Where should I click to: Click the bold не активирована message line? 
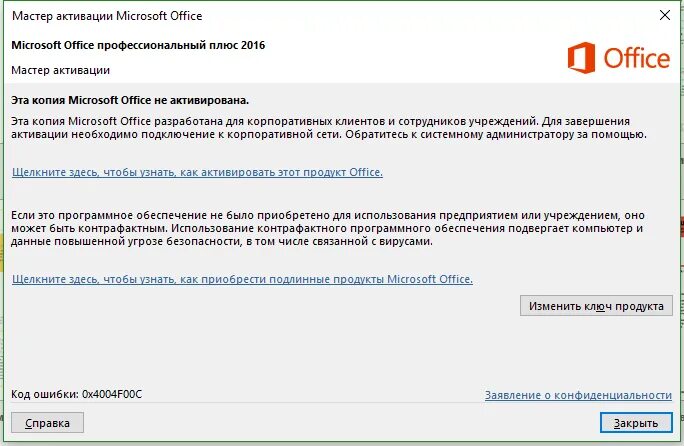point(130,100)
